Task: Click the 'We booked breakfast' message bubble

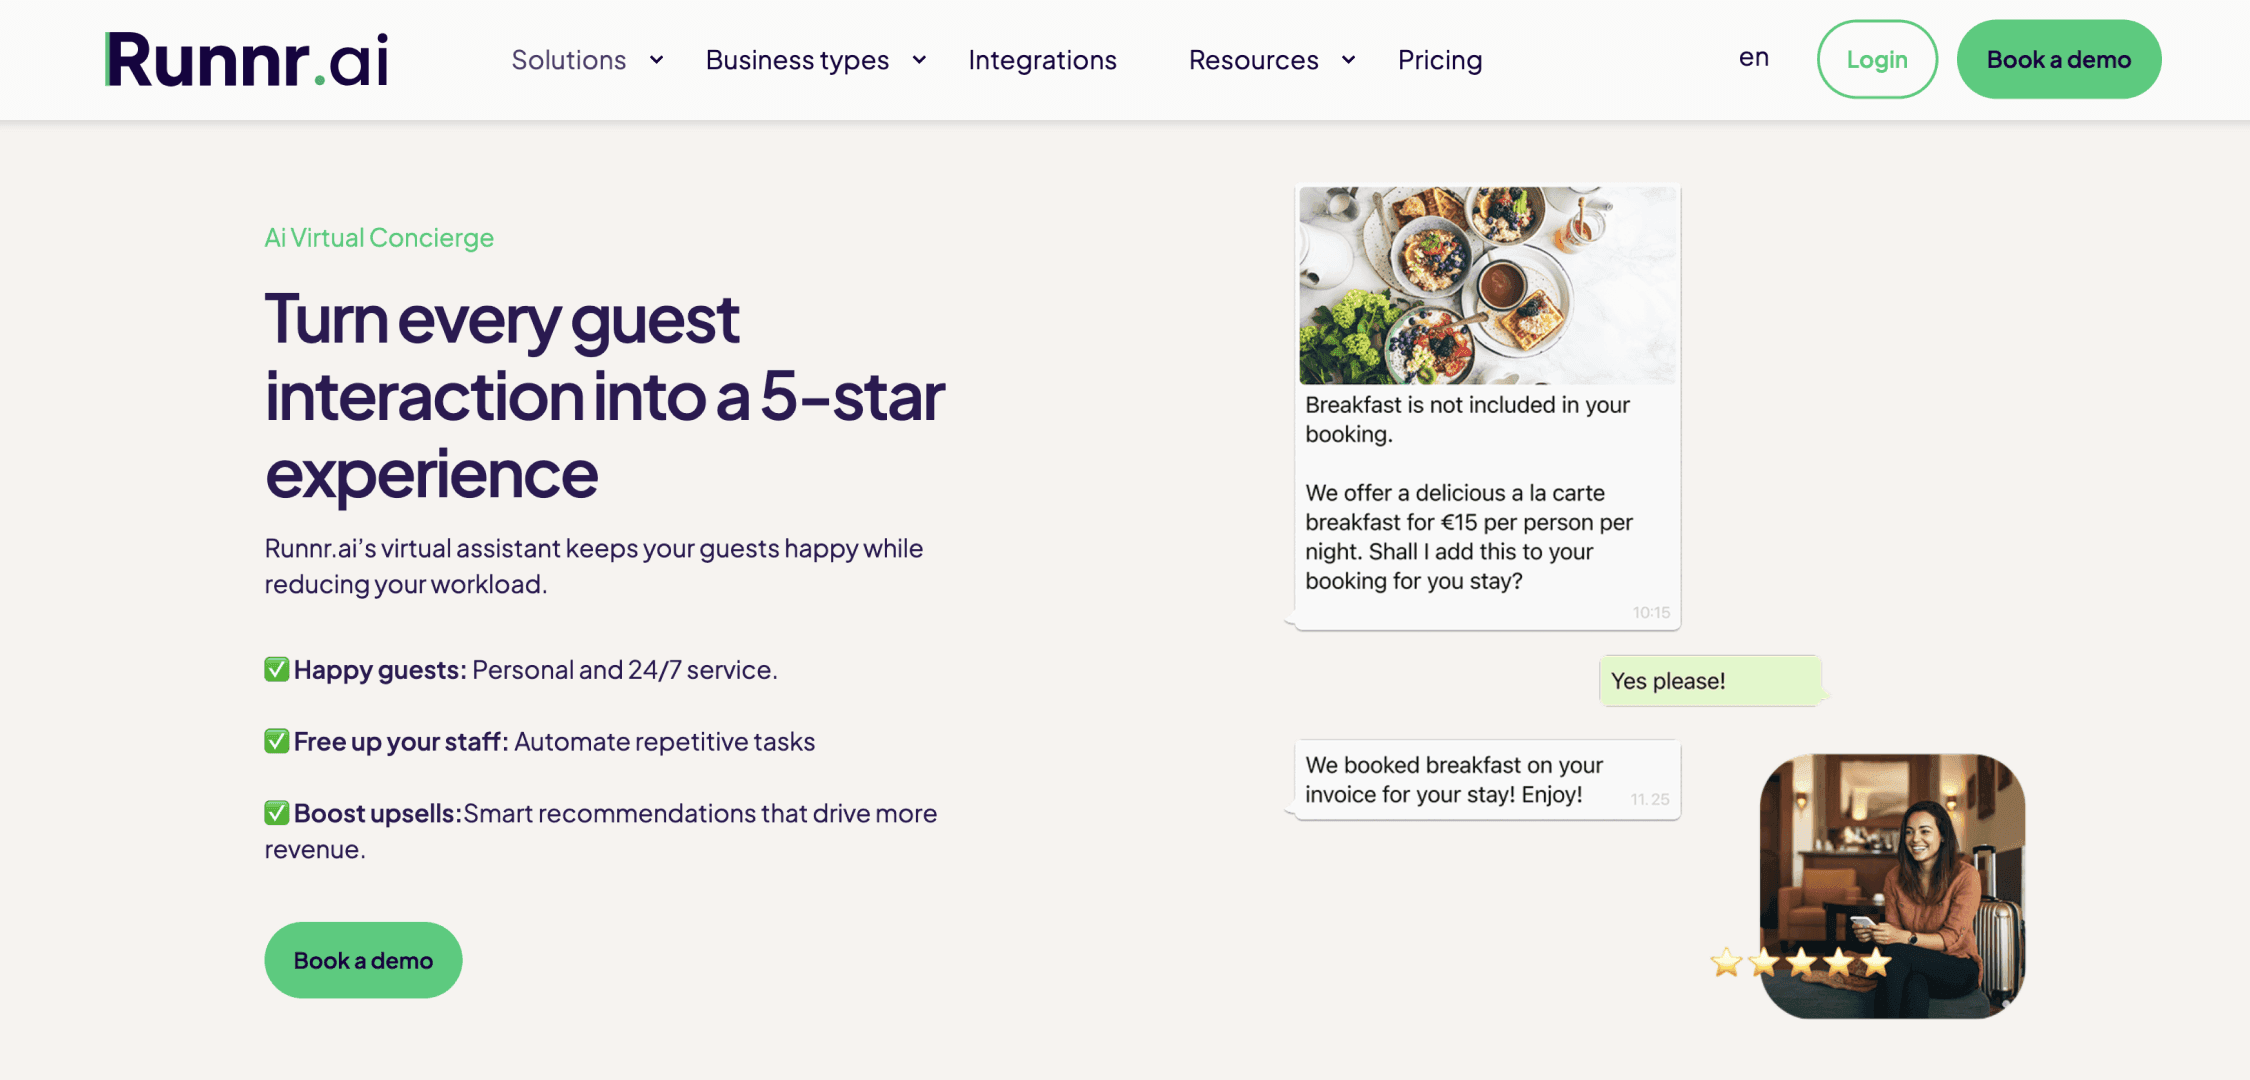Action: click(x=1486, y=780)
